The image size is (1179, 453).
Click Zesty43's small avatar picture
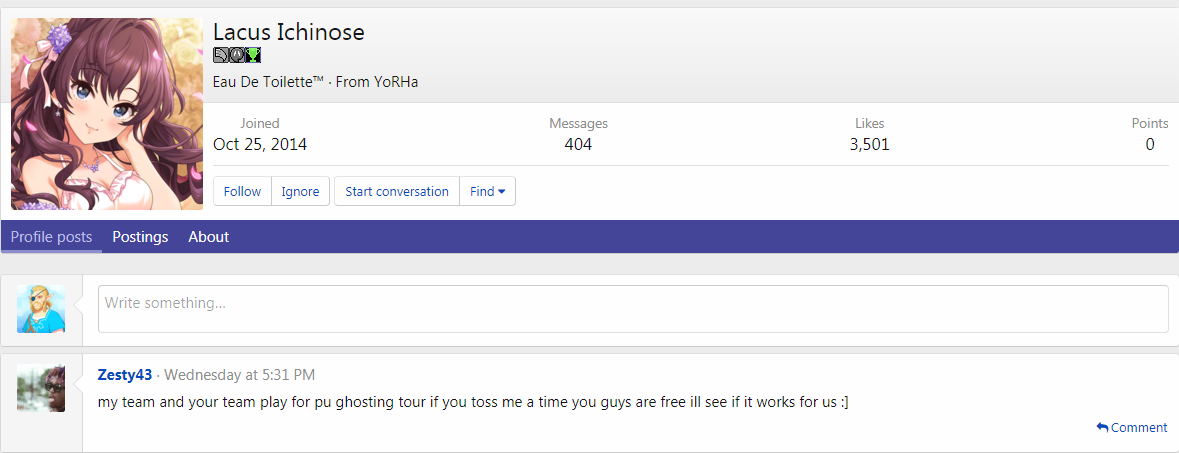41,388
